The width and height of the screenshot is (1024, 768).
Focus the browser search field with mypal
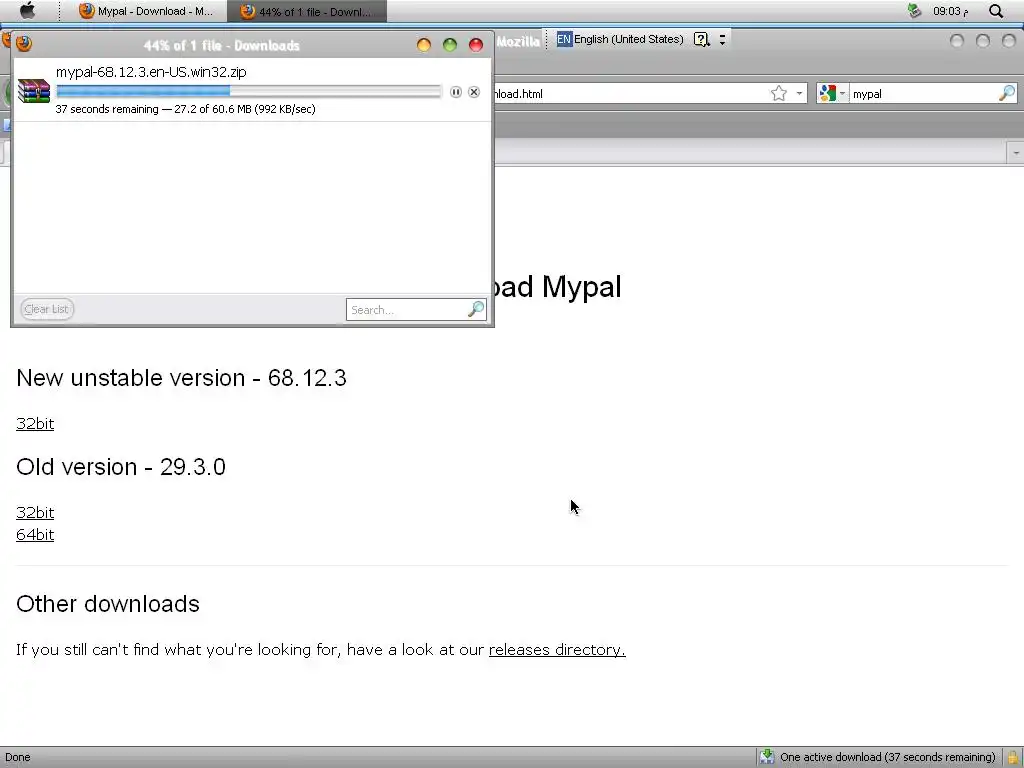pyautogui.click(x=923, y=94)
